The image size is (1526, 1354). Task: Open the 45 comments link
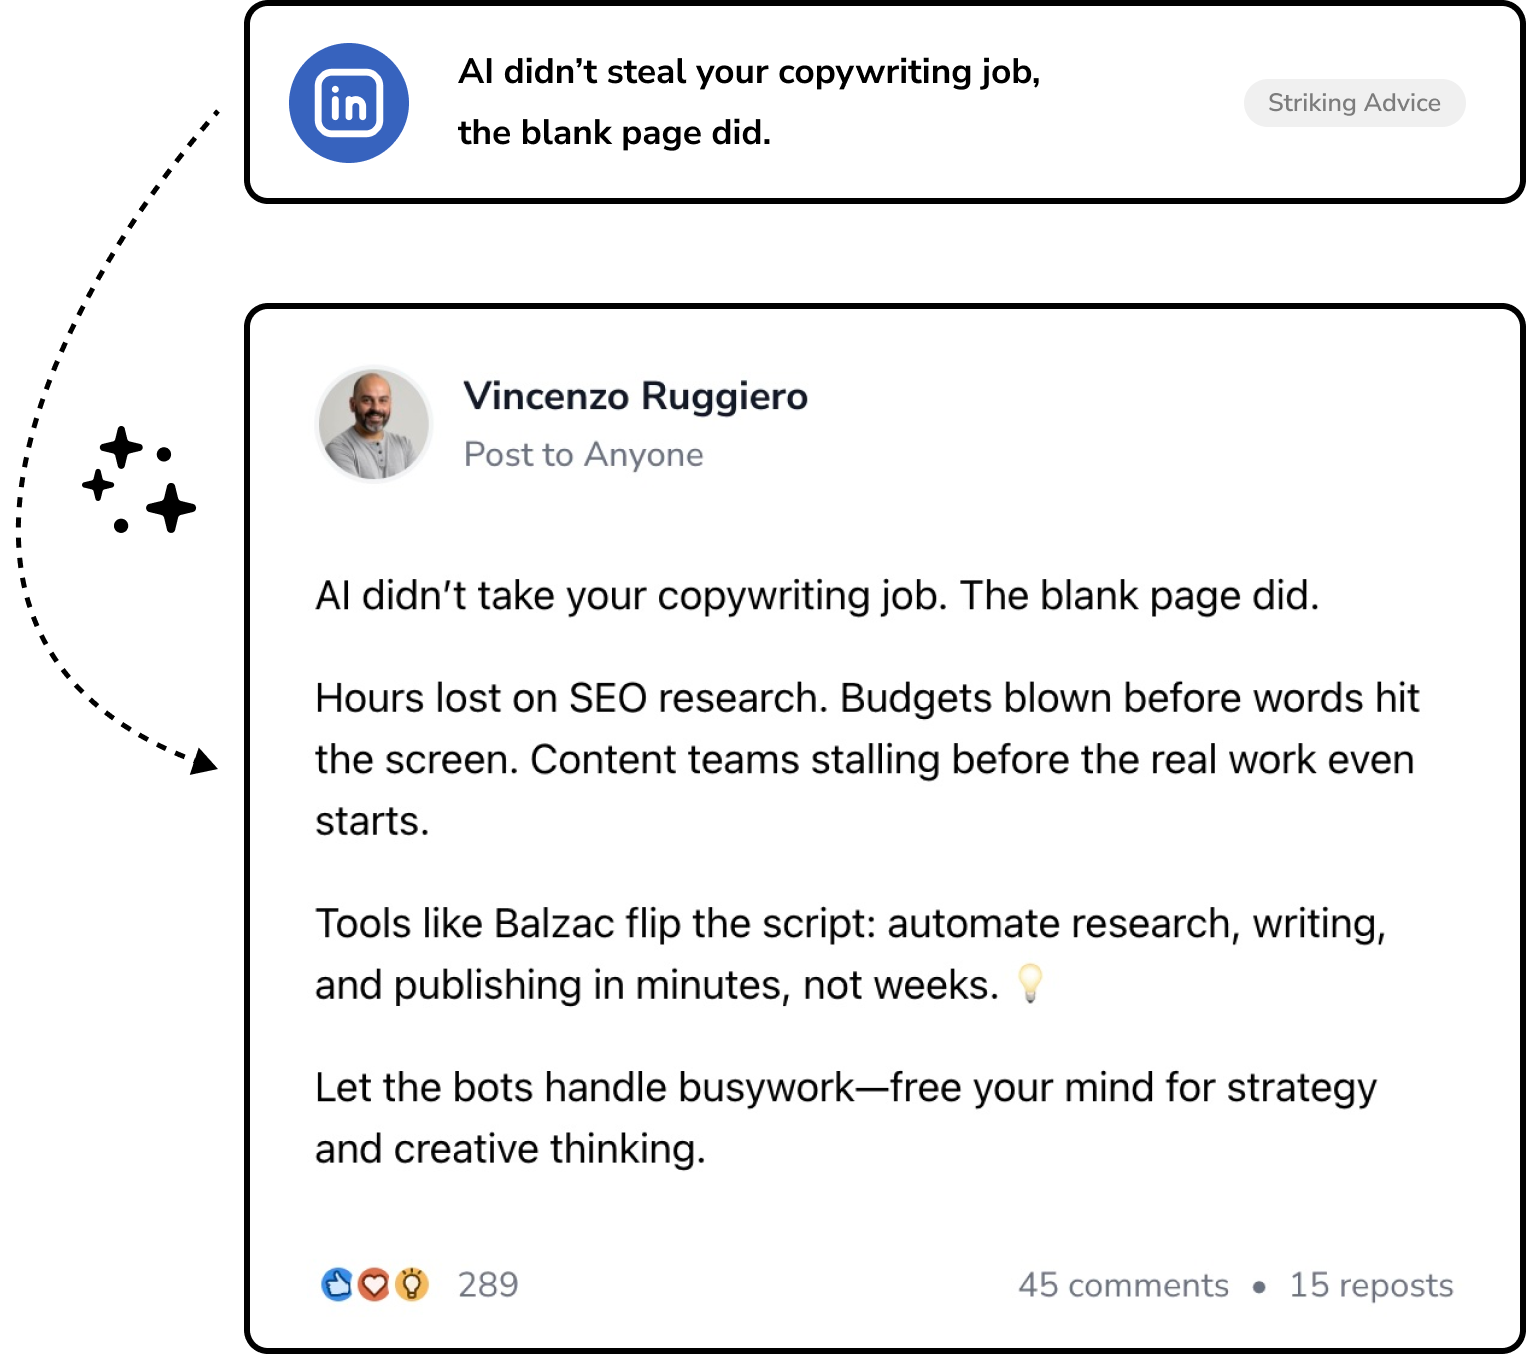1123,1285
